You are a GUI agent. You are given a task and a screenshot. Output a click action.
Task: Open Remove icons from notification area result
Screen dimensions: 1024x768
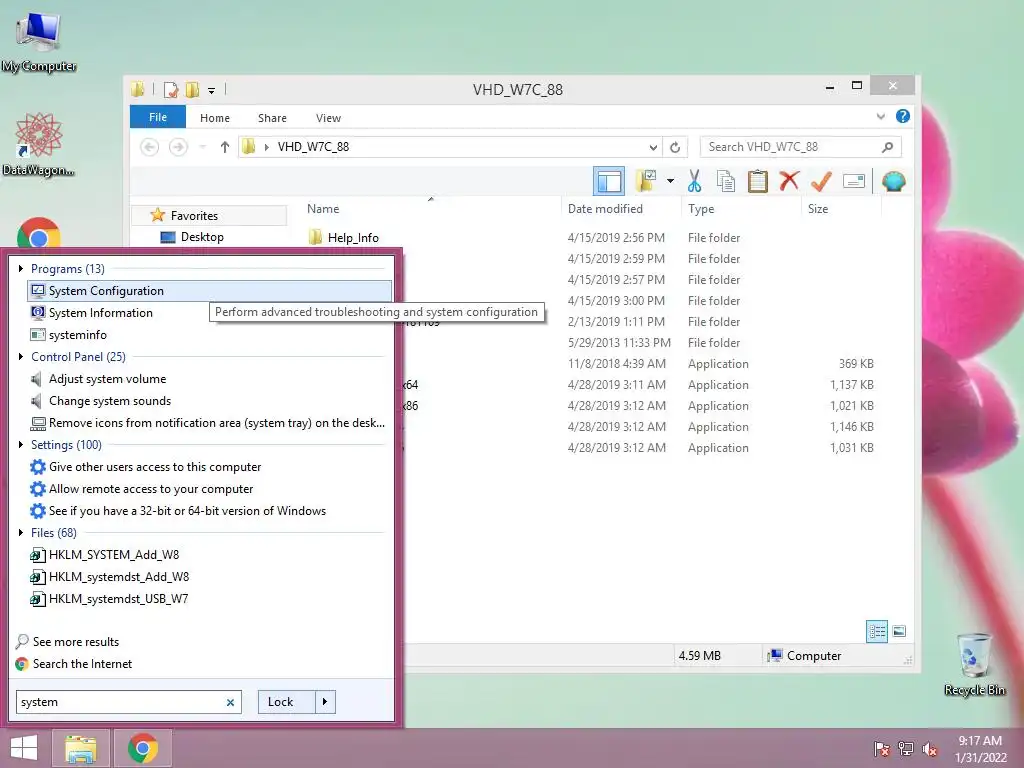point(208,423)
